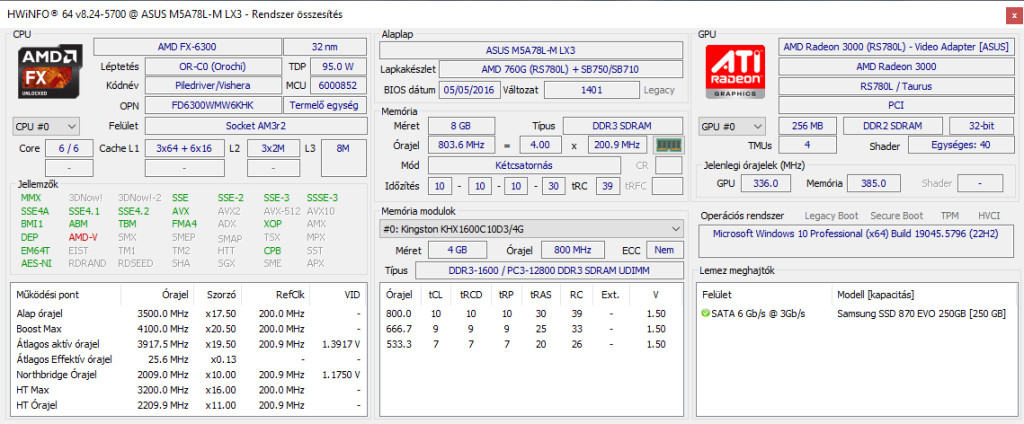Screen dimensions: 1024x424
Task: Click the FMA4 feature flag
Action: tap(184, 224)
